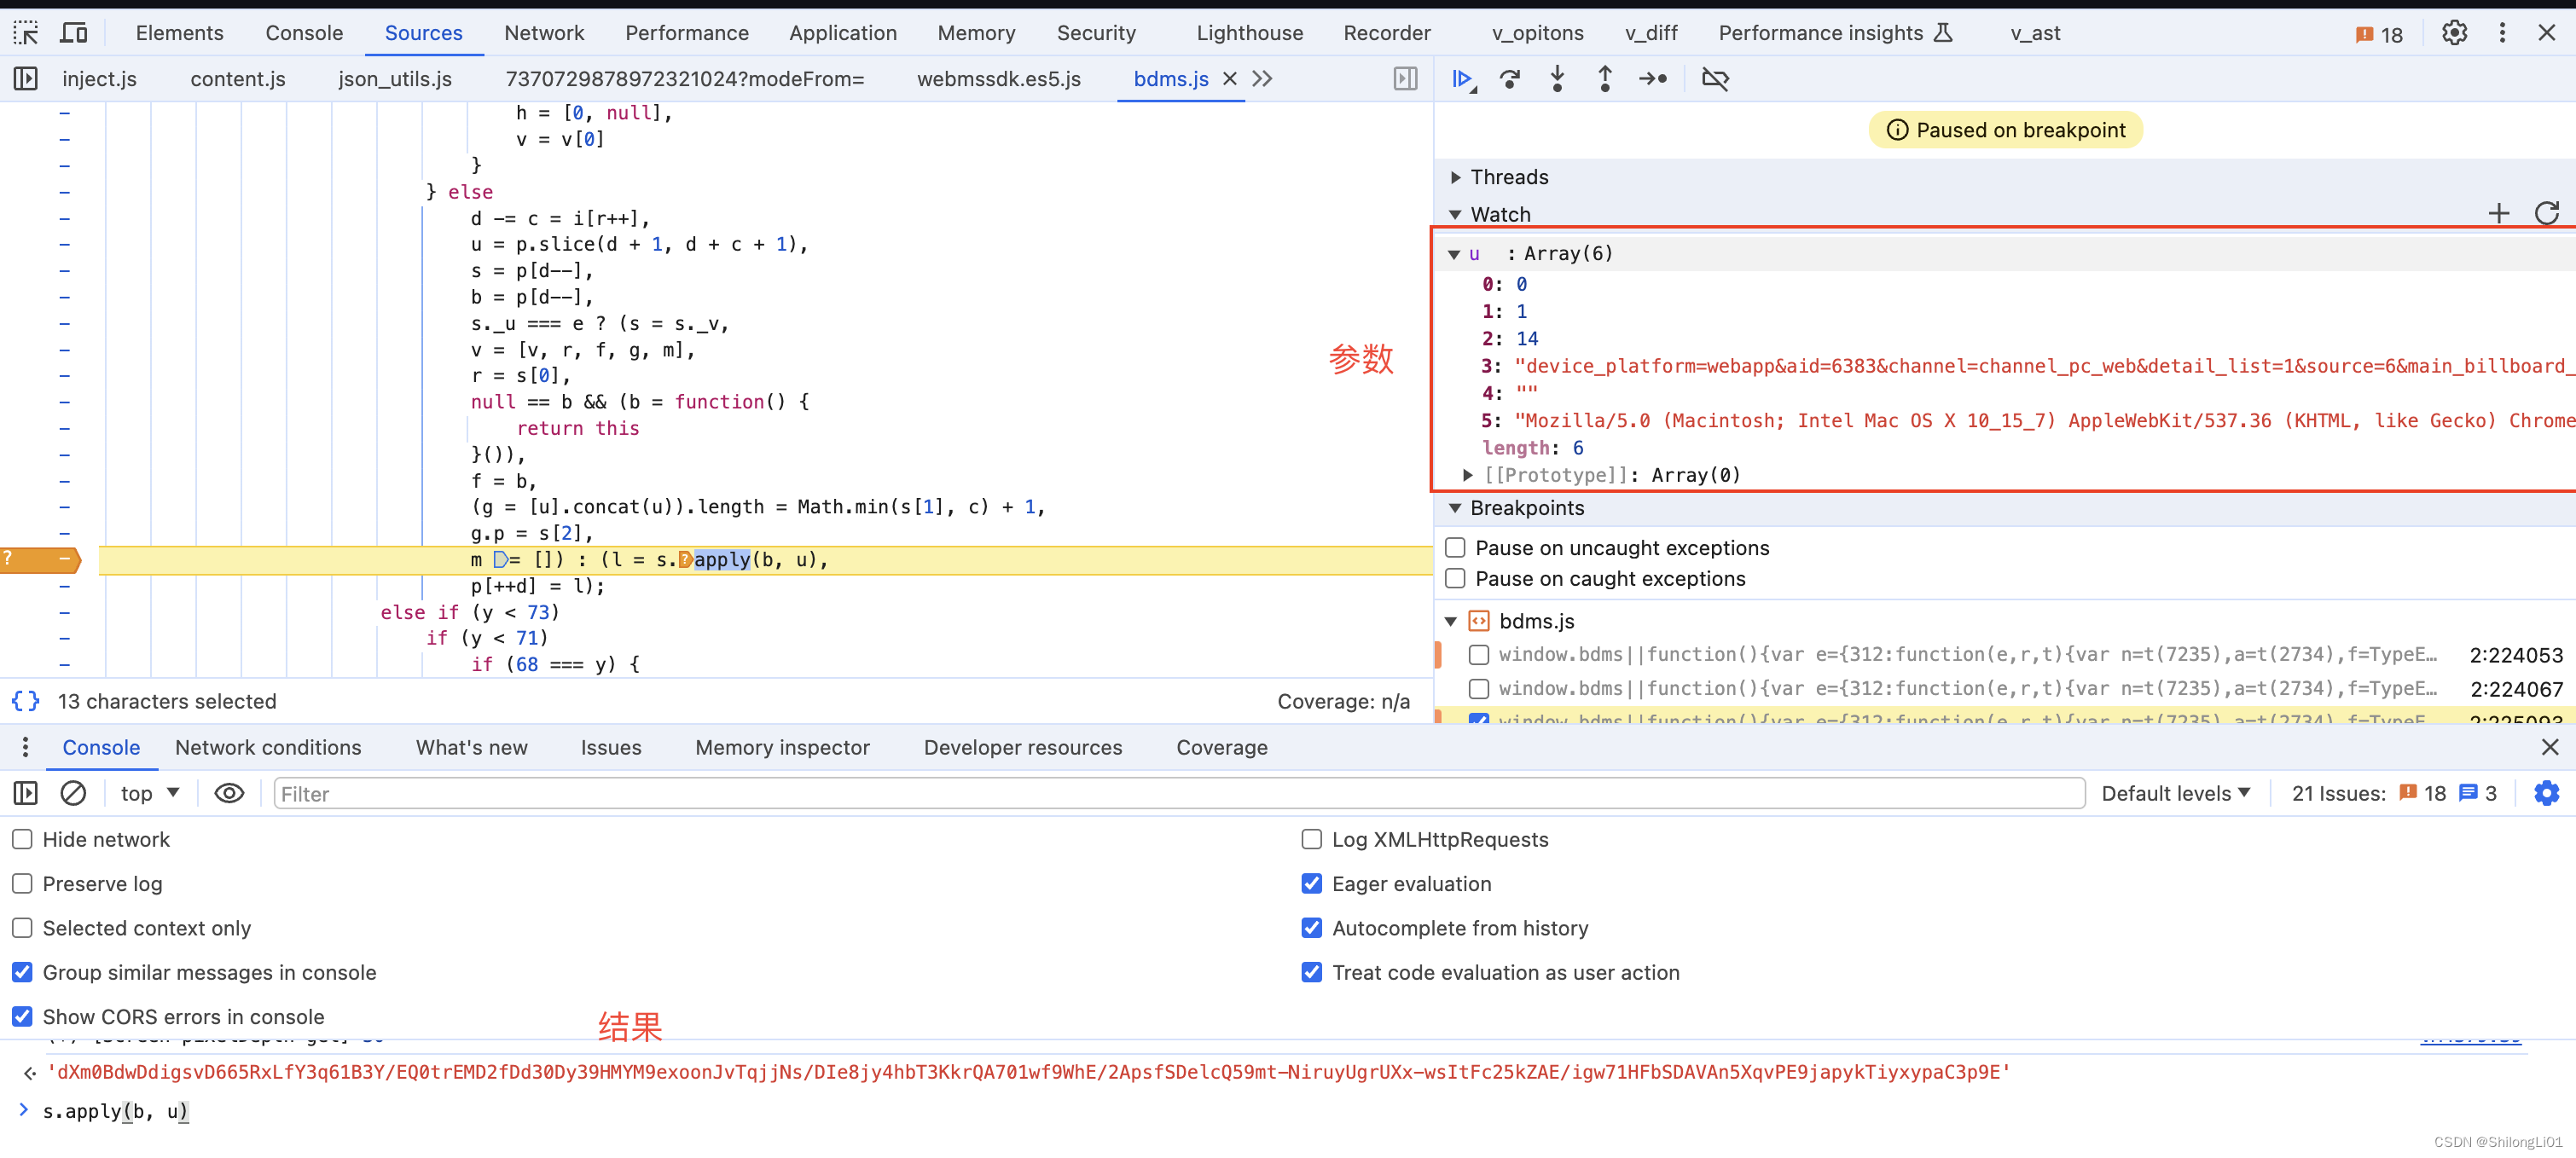The image size is (2576, 1158).
Task: Toggle the device toolbar icon
Action: tap(74, 33)
